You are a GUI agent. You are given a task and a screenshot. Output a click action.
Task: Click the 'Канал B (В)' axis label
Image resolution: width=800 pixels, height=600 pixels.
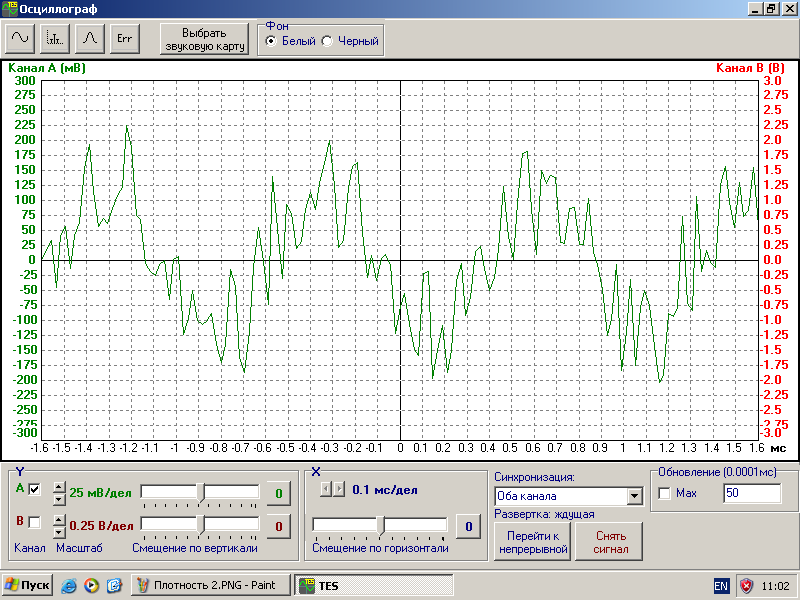(x=750, y=68)
